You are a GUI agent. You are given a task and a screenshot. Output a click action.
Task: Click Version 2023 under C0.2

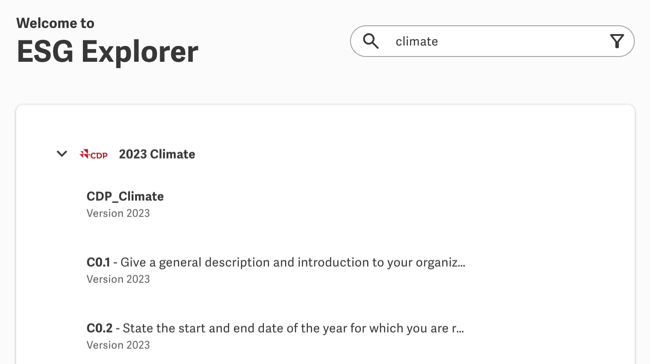(118, 345)
